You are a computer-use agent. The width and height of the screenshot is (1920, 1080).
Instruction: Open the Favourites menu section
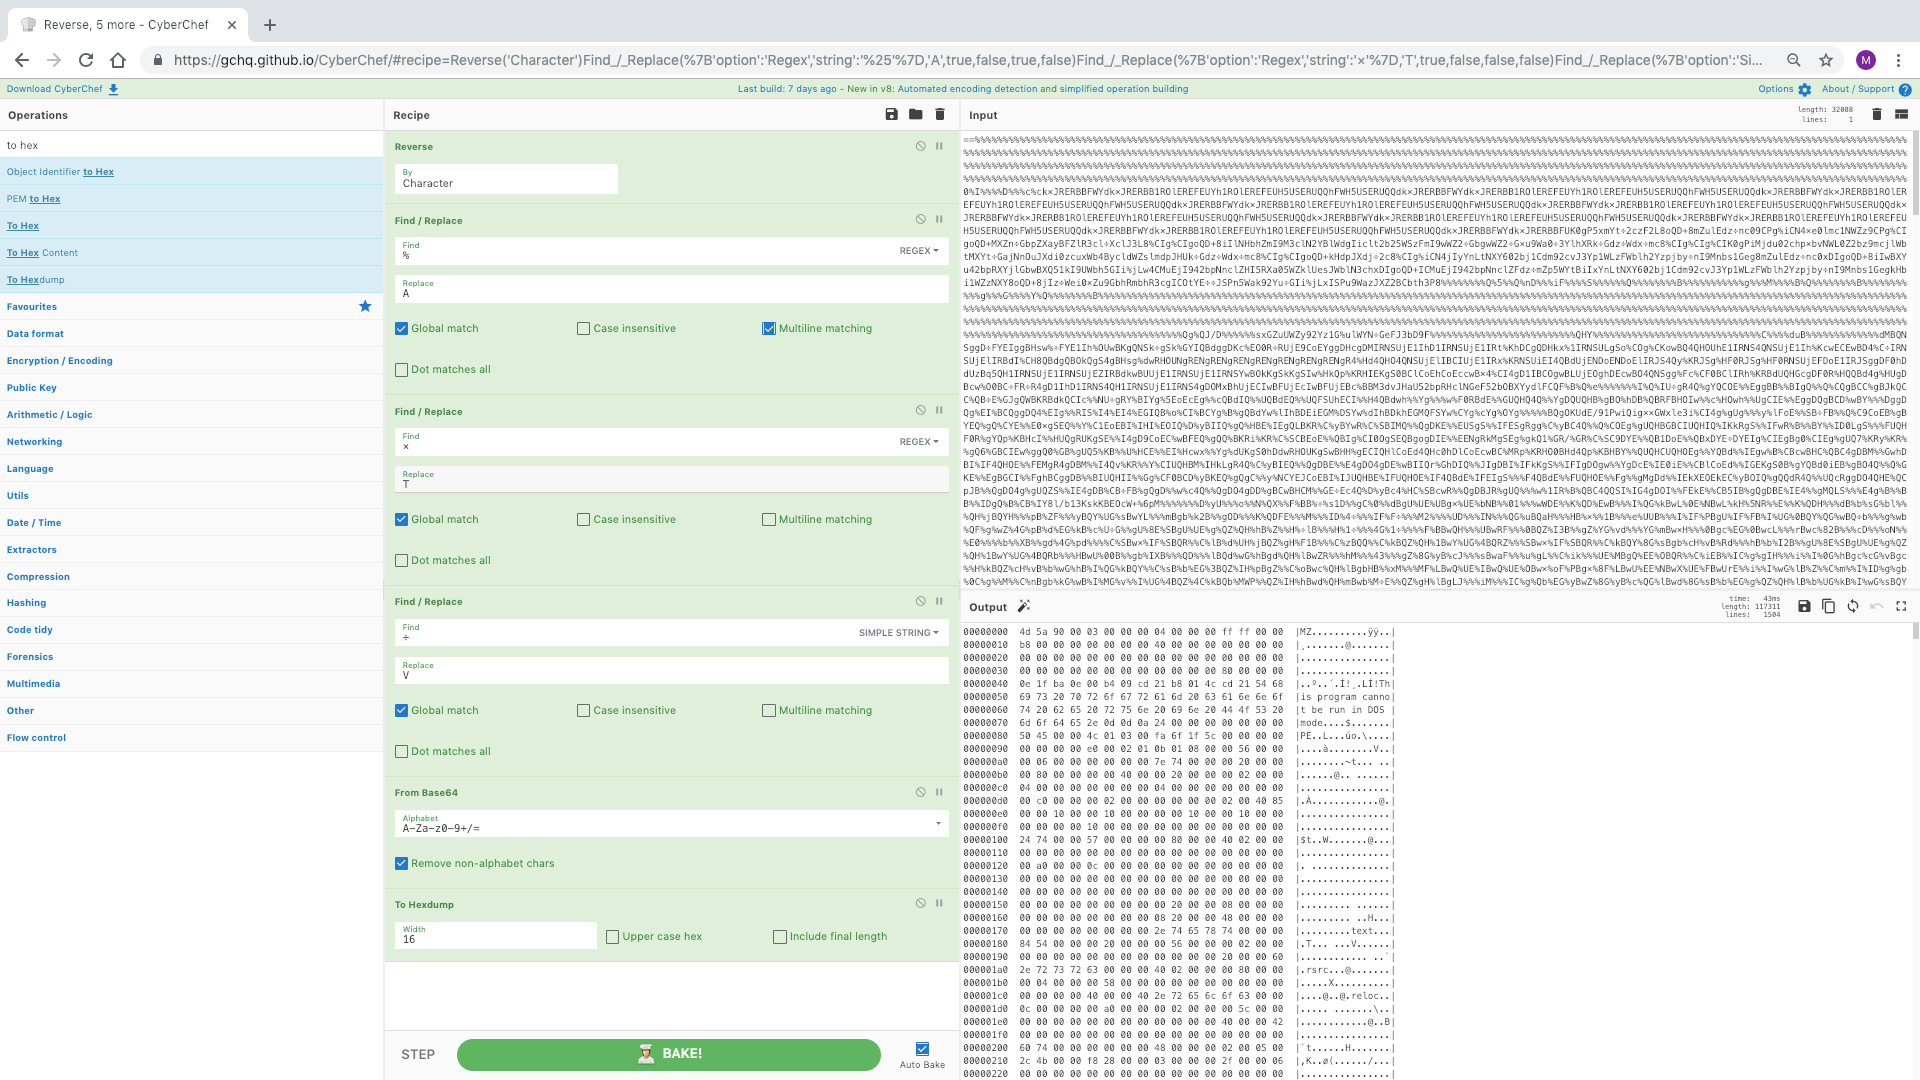32,306
